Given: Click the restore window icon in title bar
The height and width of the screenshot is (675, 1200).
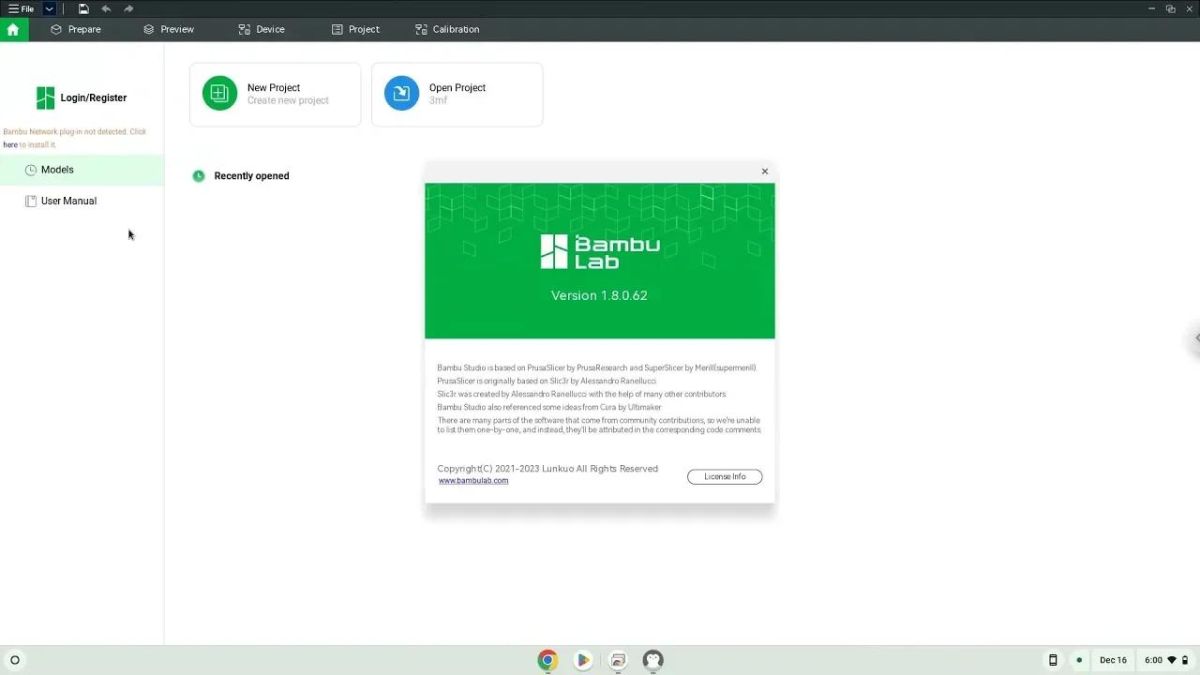Looking at the screenshot, I should pos(1170,9).
